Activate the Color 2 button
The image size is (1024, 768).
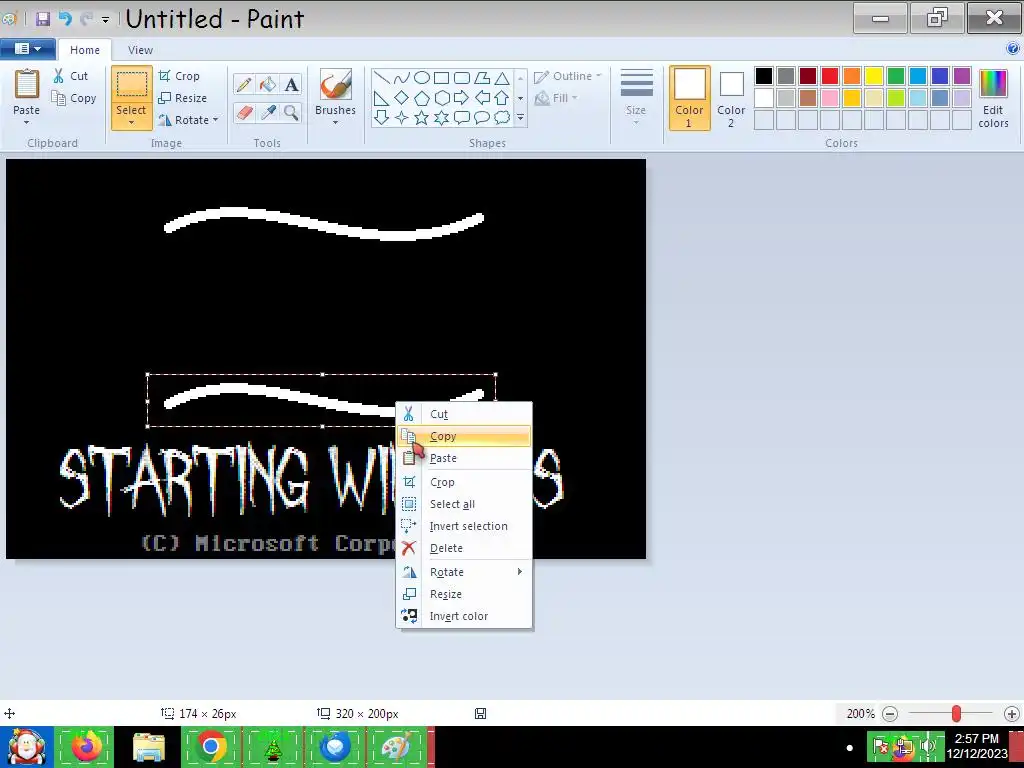pos(731,98)
